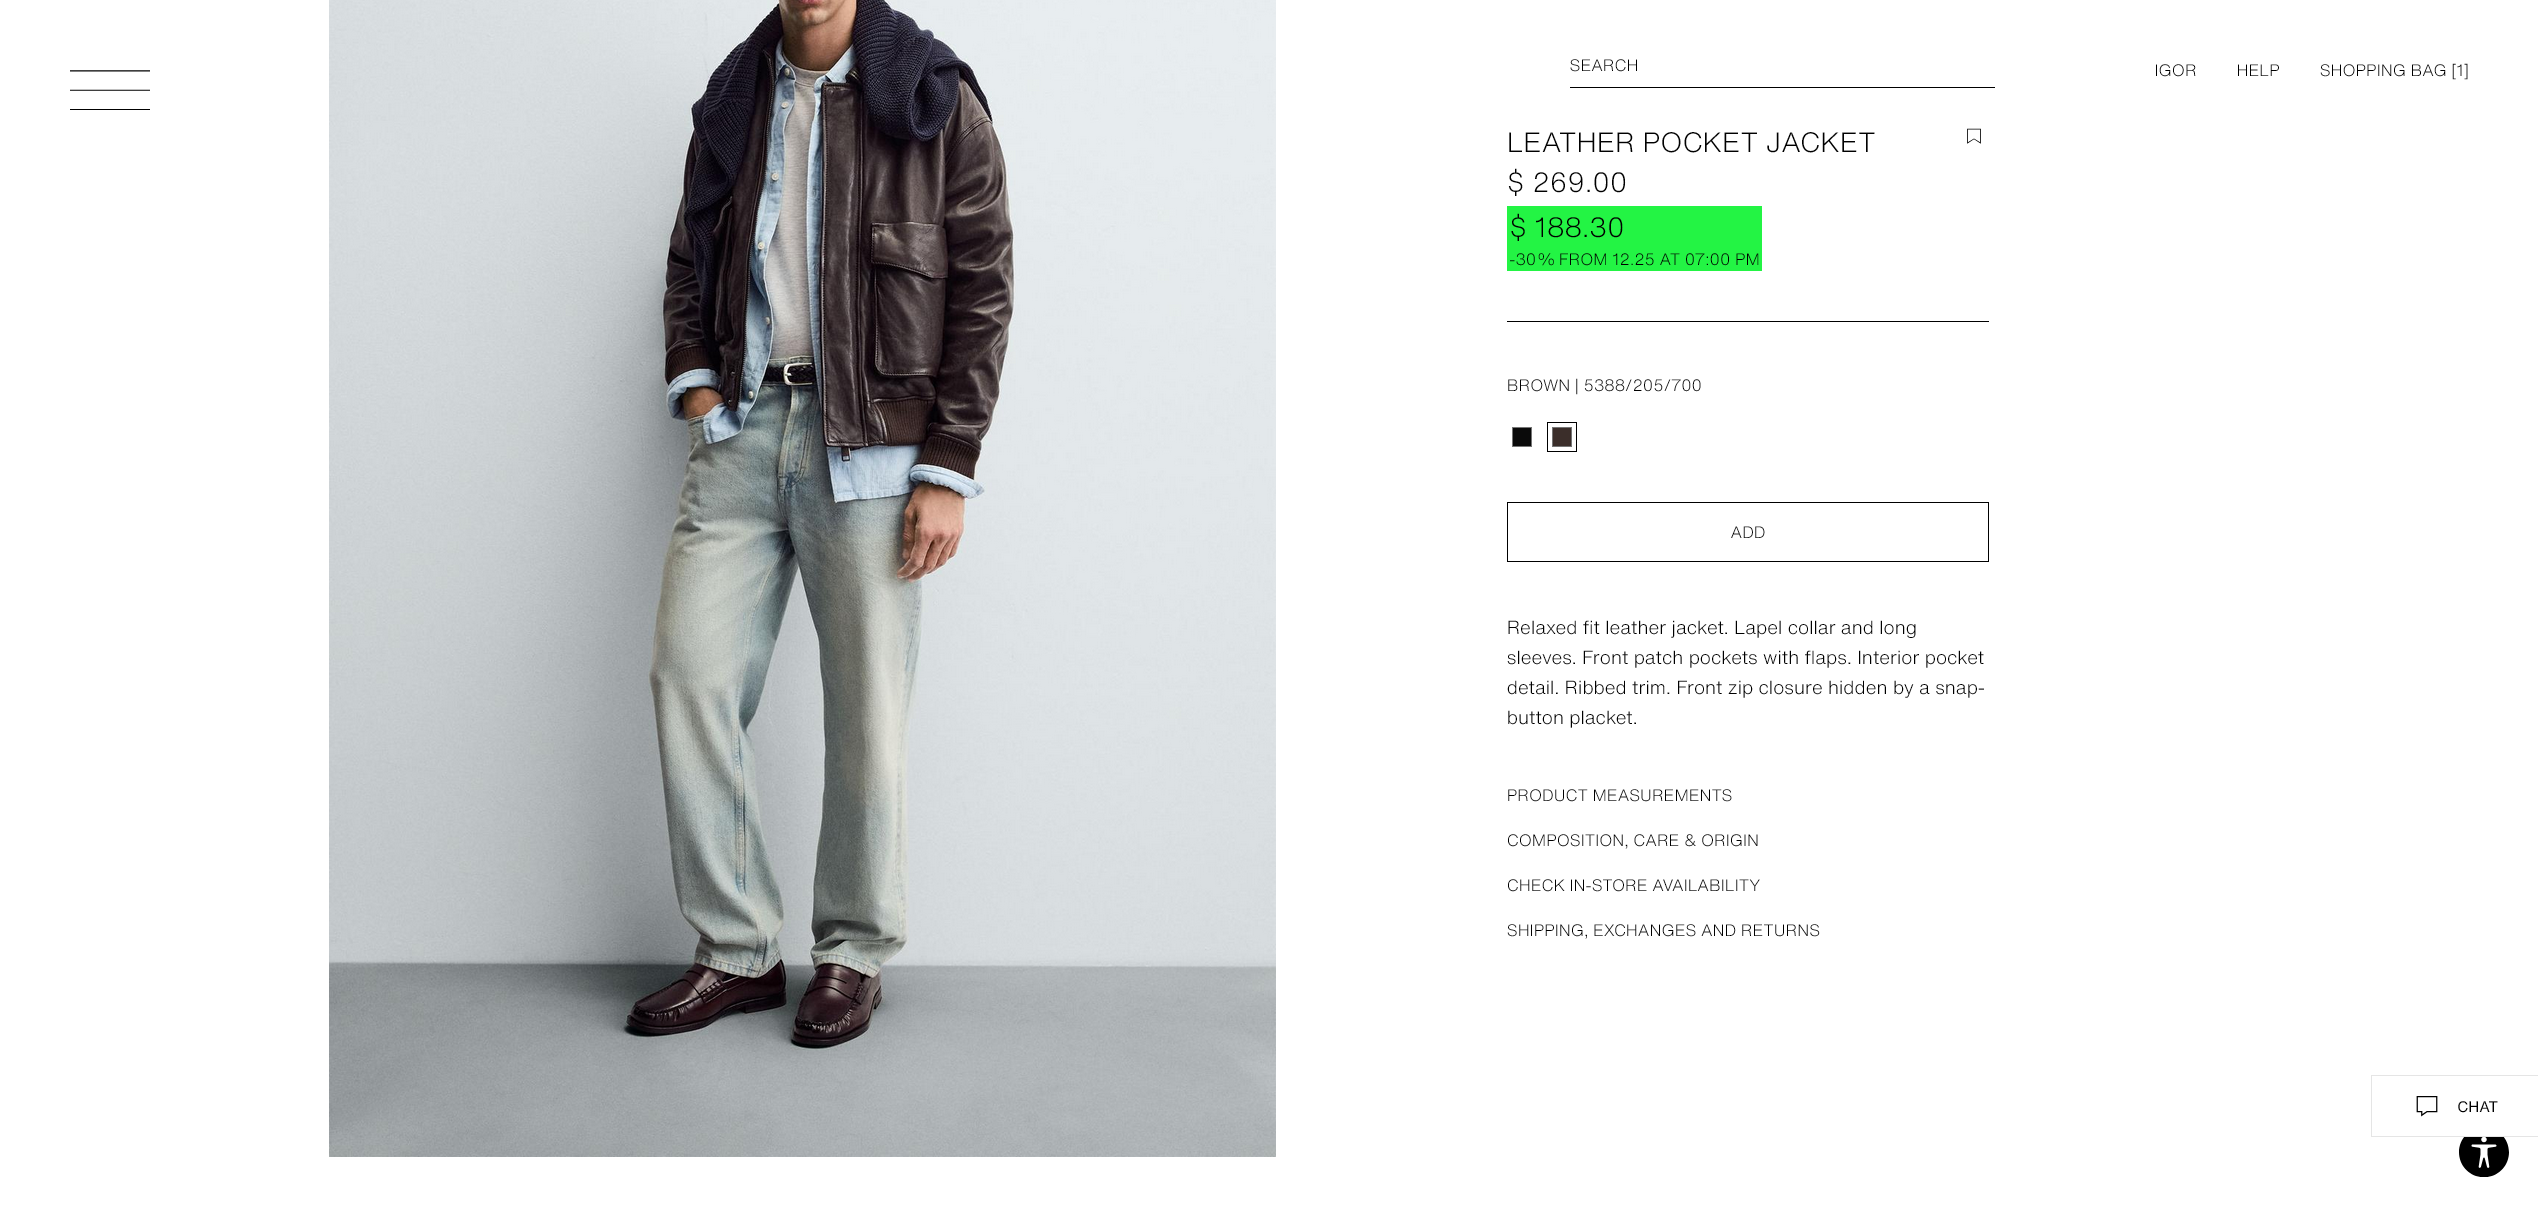This screenshot has width=2538, height=1217.
Task: Click the chat speech bubble icon
Action: pyautogui.click(x=2427, y=1106)
